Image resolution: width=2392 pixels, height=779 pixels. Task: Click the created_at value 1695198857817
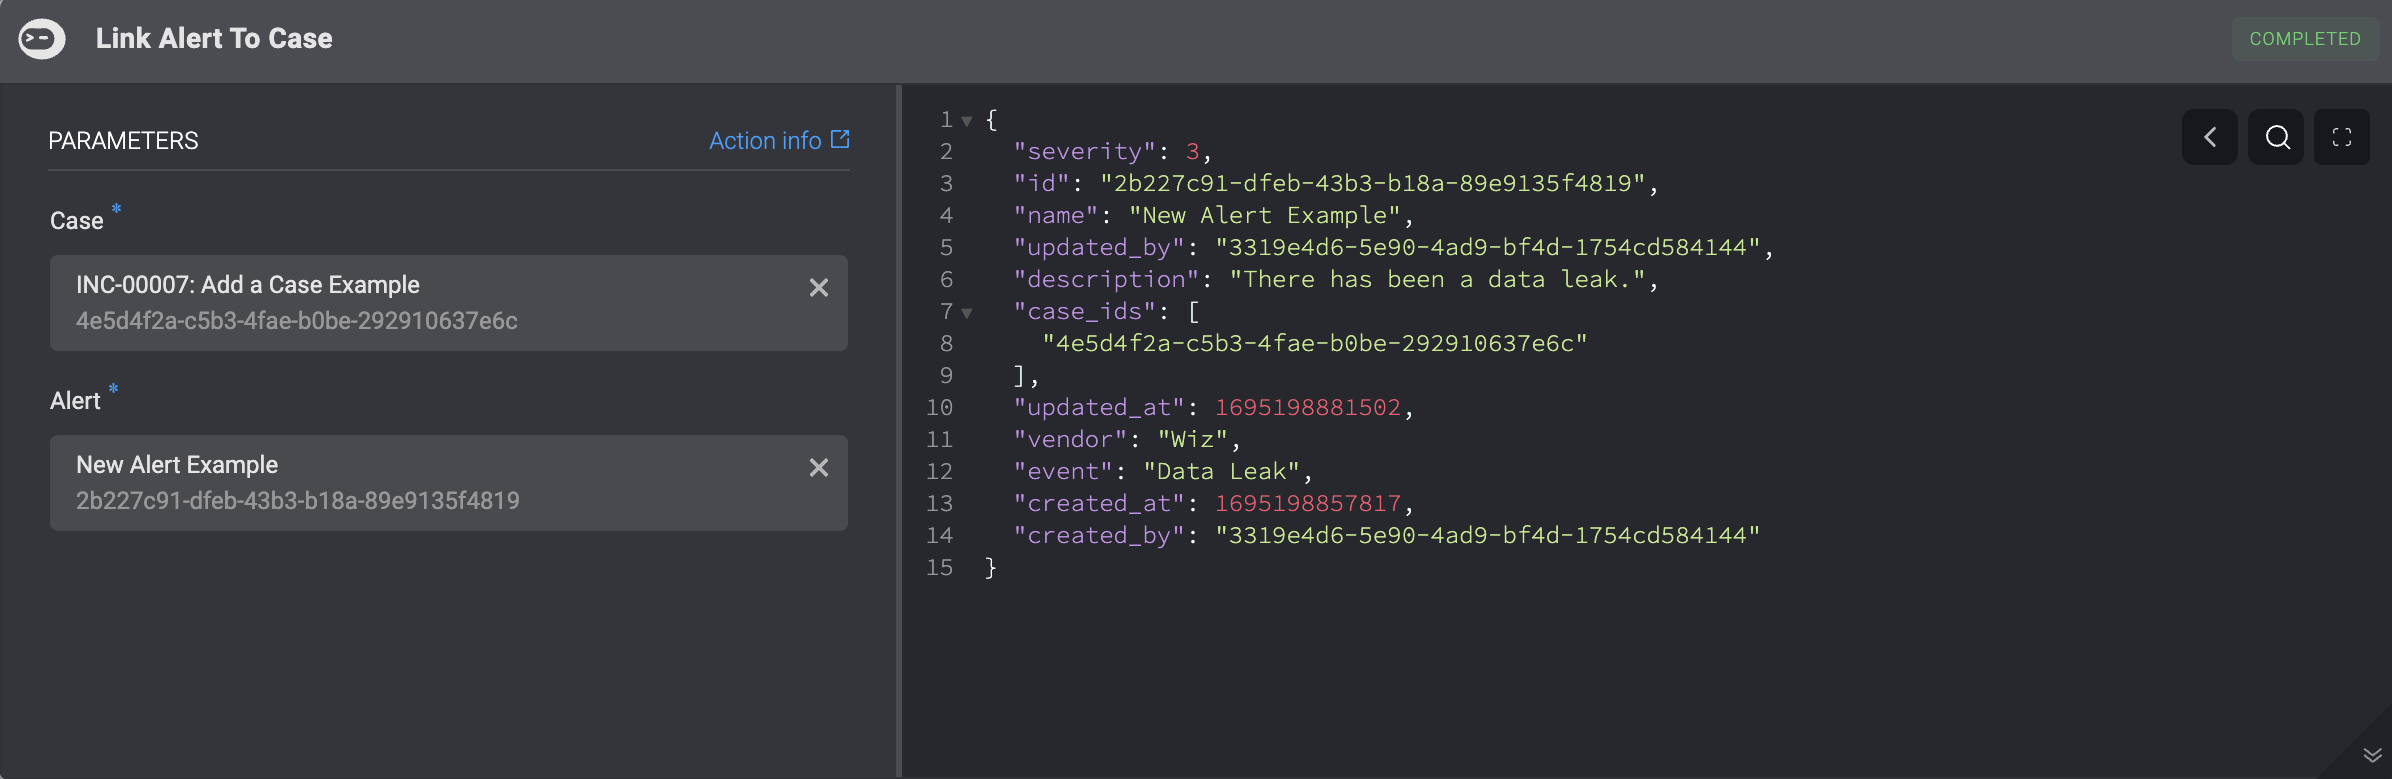[x=1308, y=503]
